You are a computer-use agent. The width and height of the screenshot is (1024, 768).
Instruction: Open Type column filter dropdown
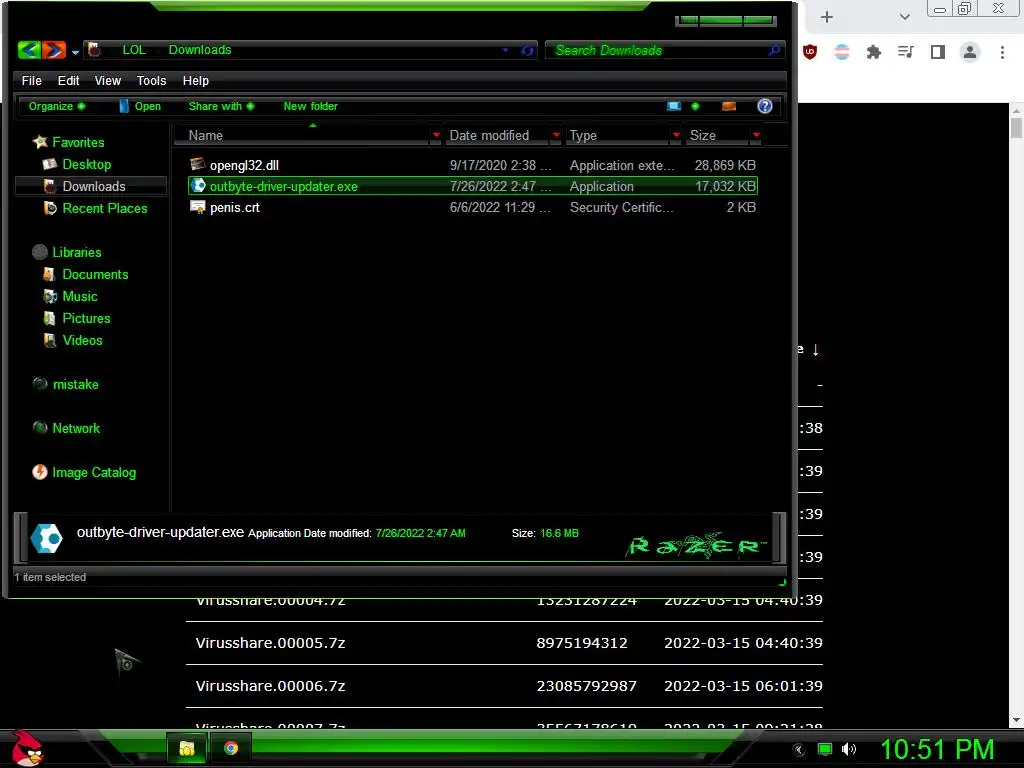point(676,135)
